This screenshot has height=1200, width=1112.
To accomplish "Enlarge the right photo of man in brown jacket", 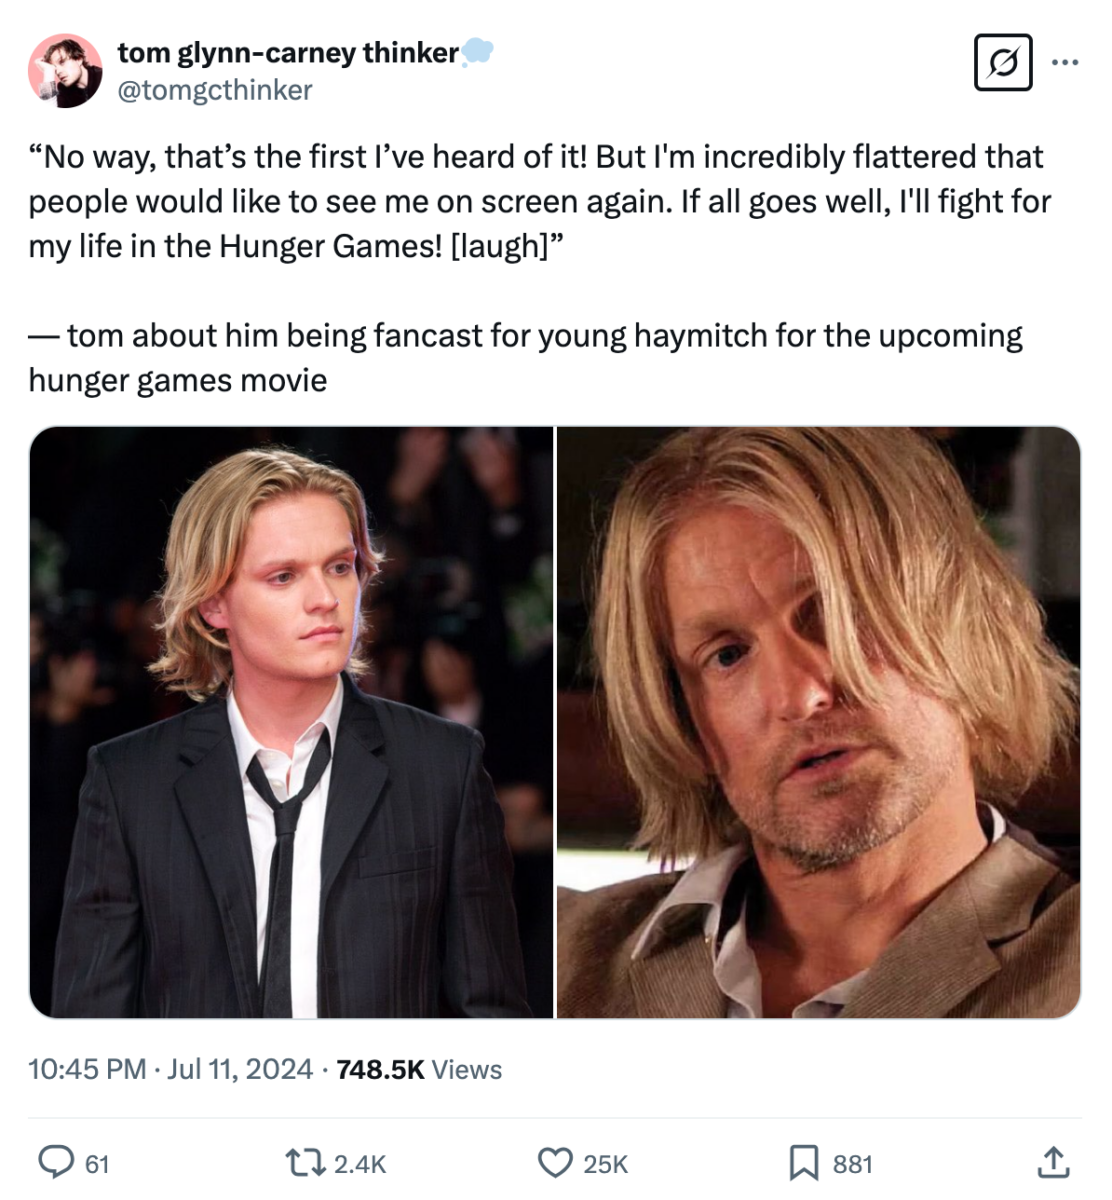I will (x=818, y=722).
